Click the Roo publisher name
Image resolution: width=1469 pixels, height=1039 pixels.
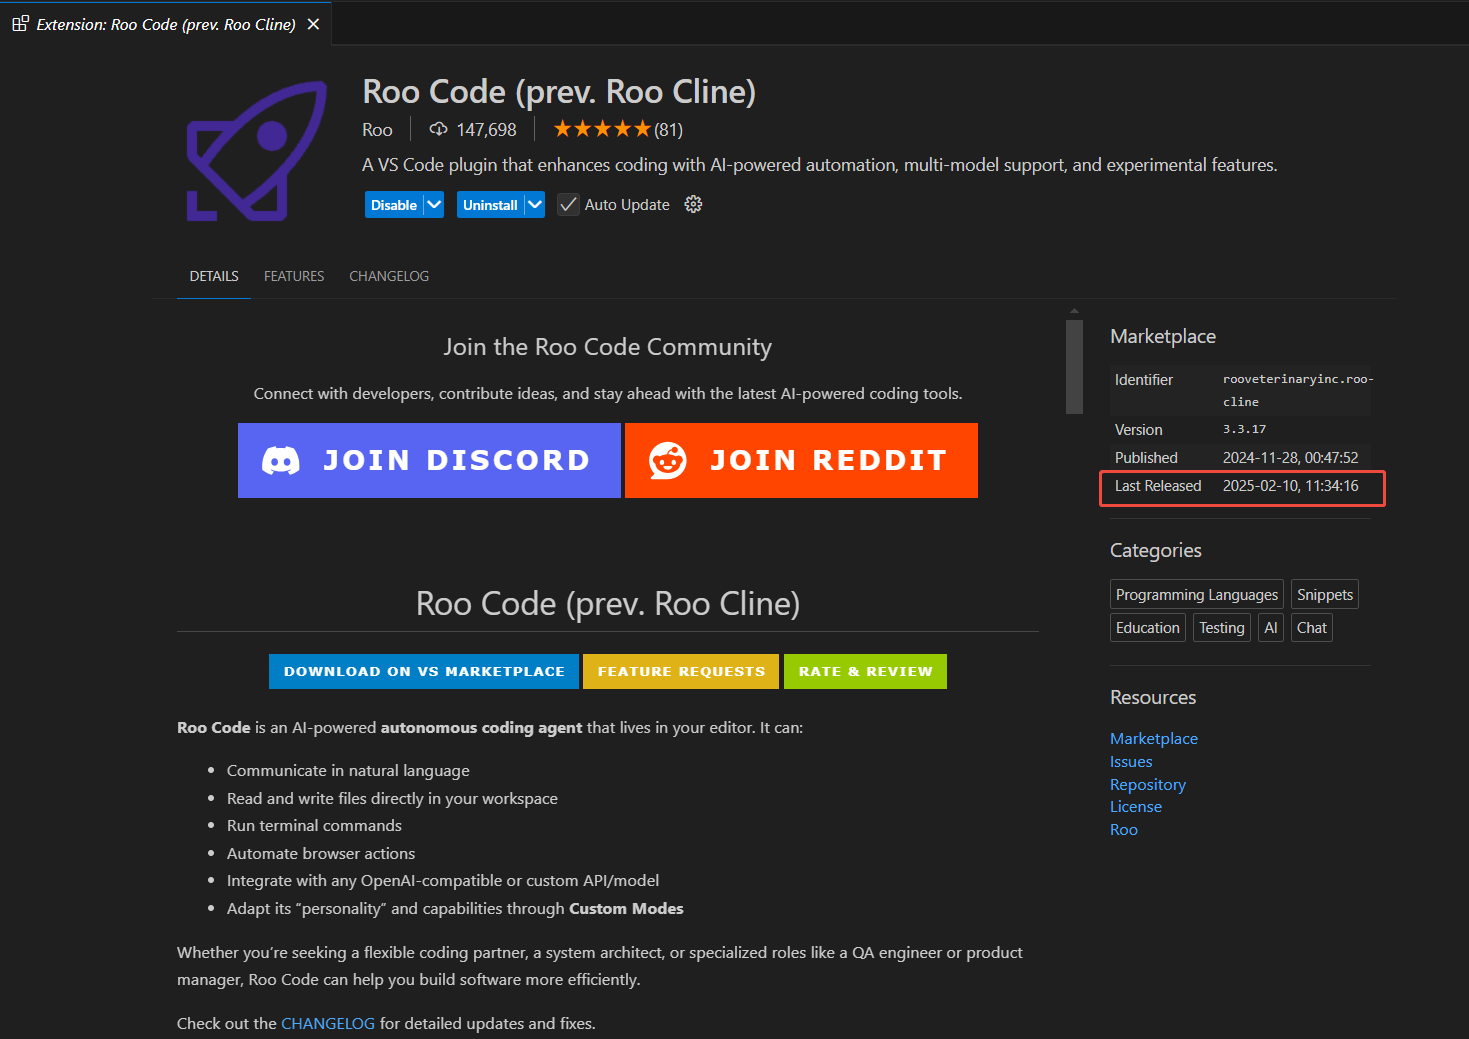tap(377, 129)
